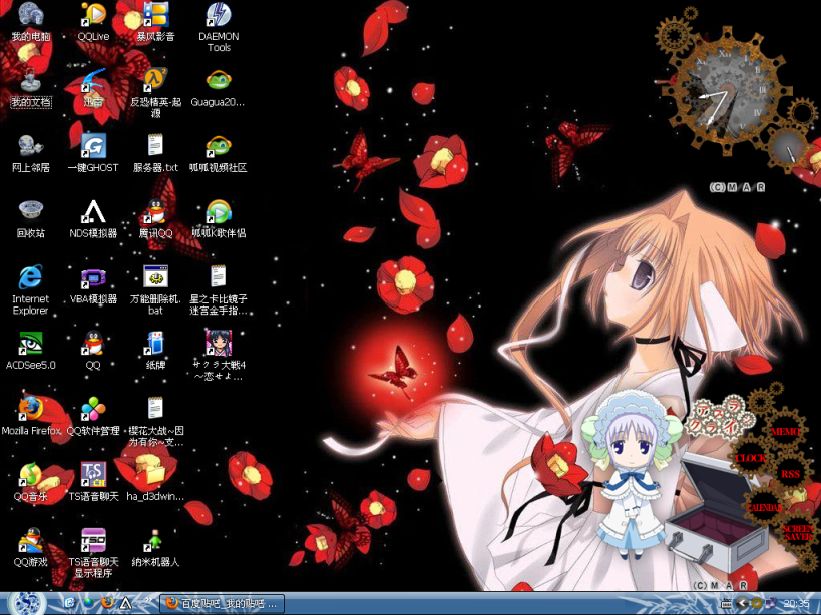821x615 pixels.
Task: Open the Start button on taskbar
Action: [25, 603]
